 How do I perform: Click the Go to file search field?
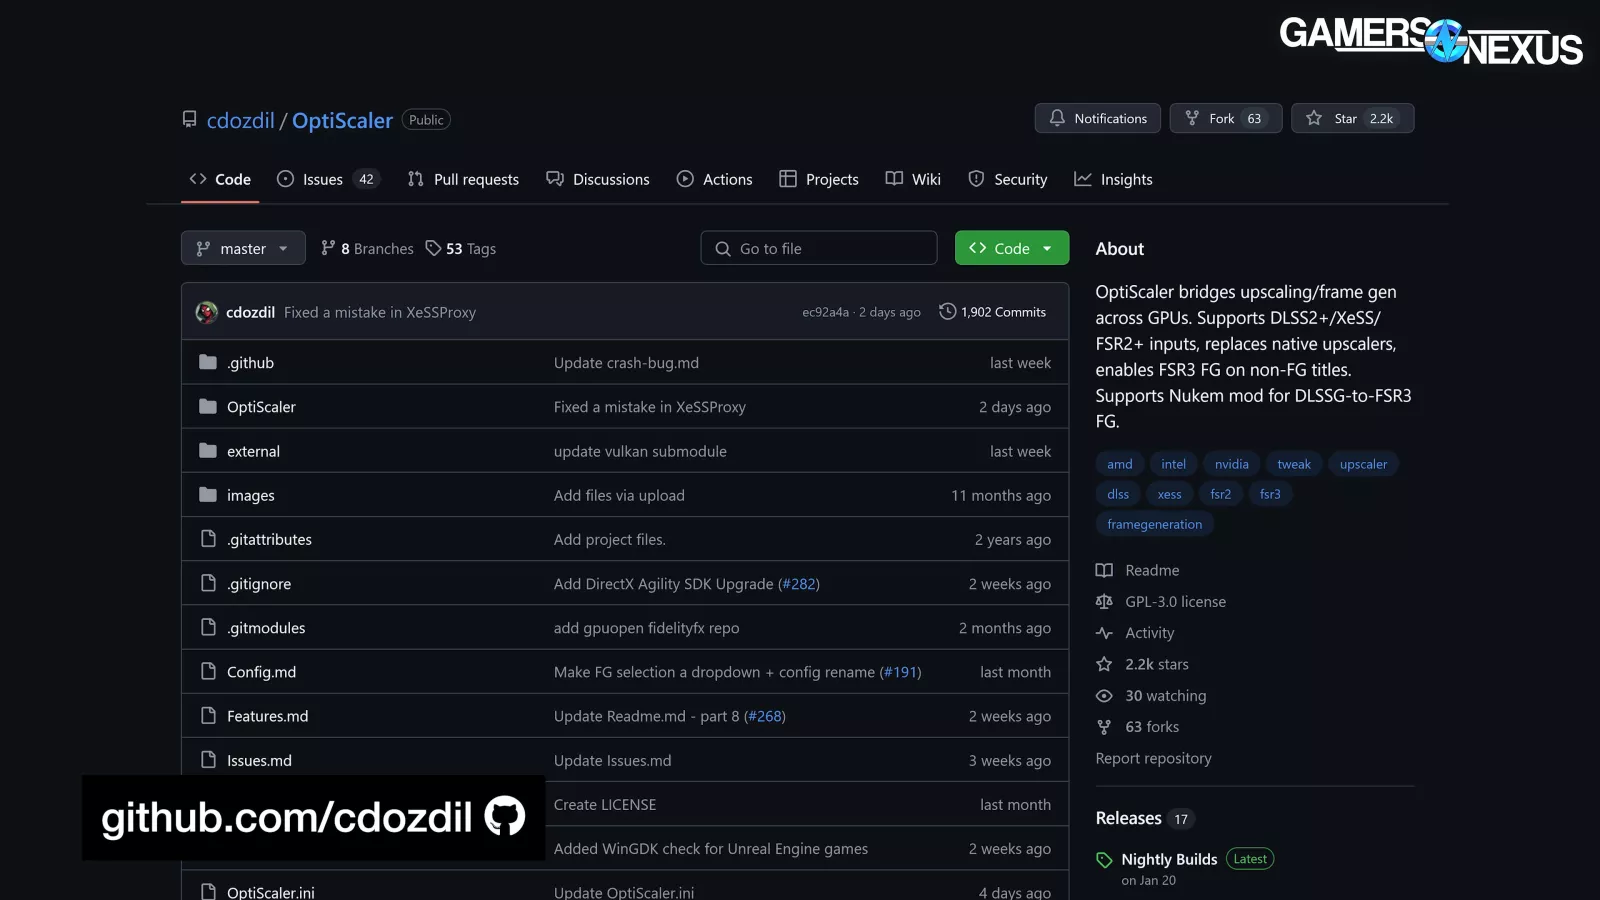[x=819, y=248]
